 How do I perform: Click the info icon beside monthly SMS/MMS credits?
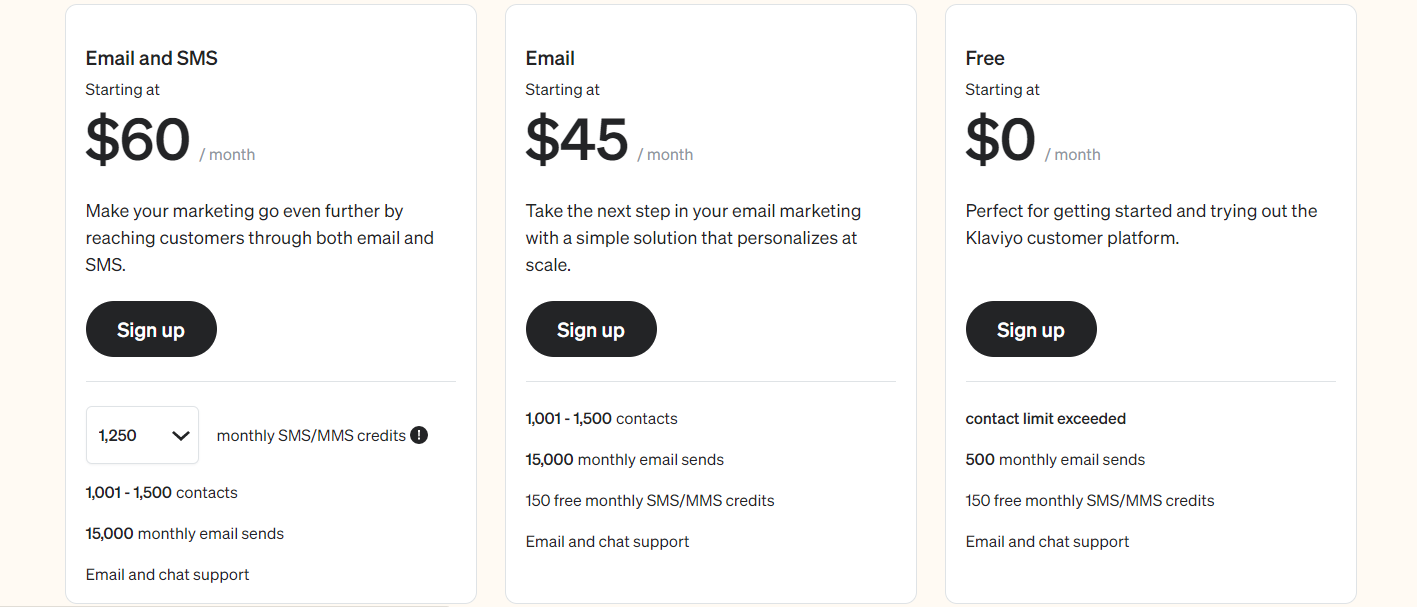click(419, 435)
